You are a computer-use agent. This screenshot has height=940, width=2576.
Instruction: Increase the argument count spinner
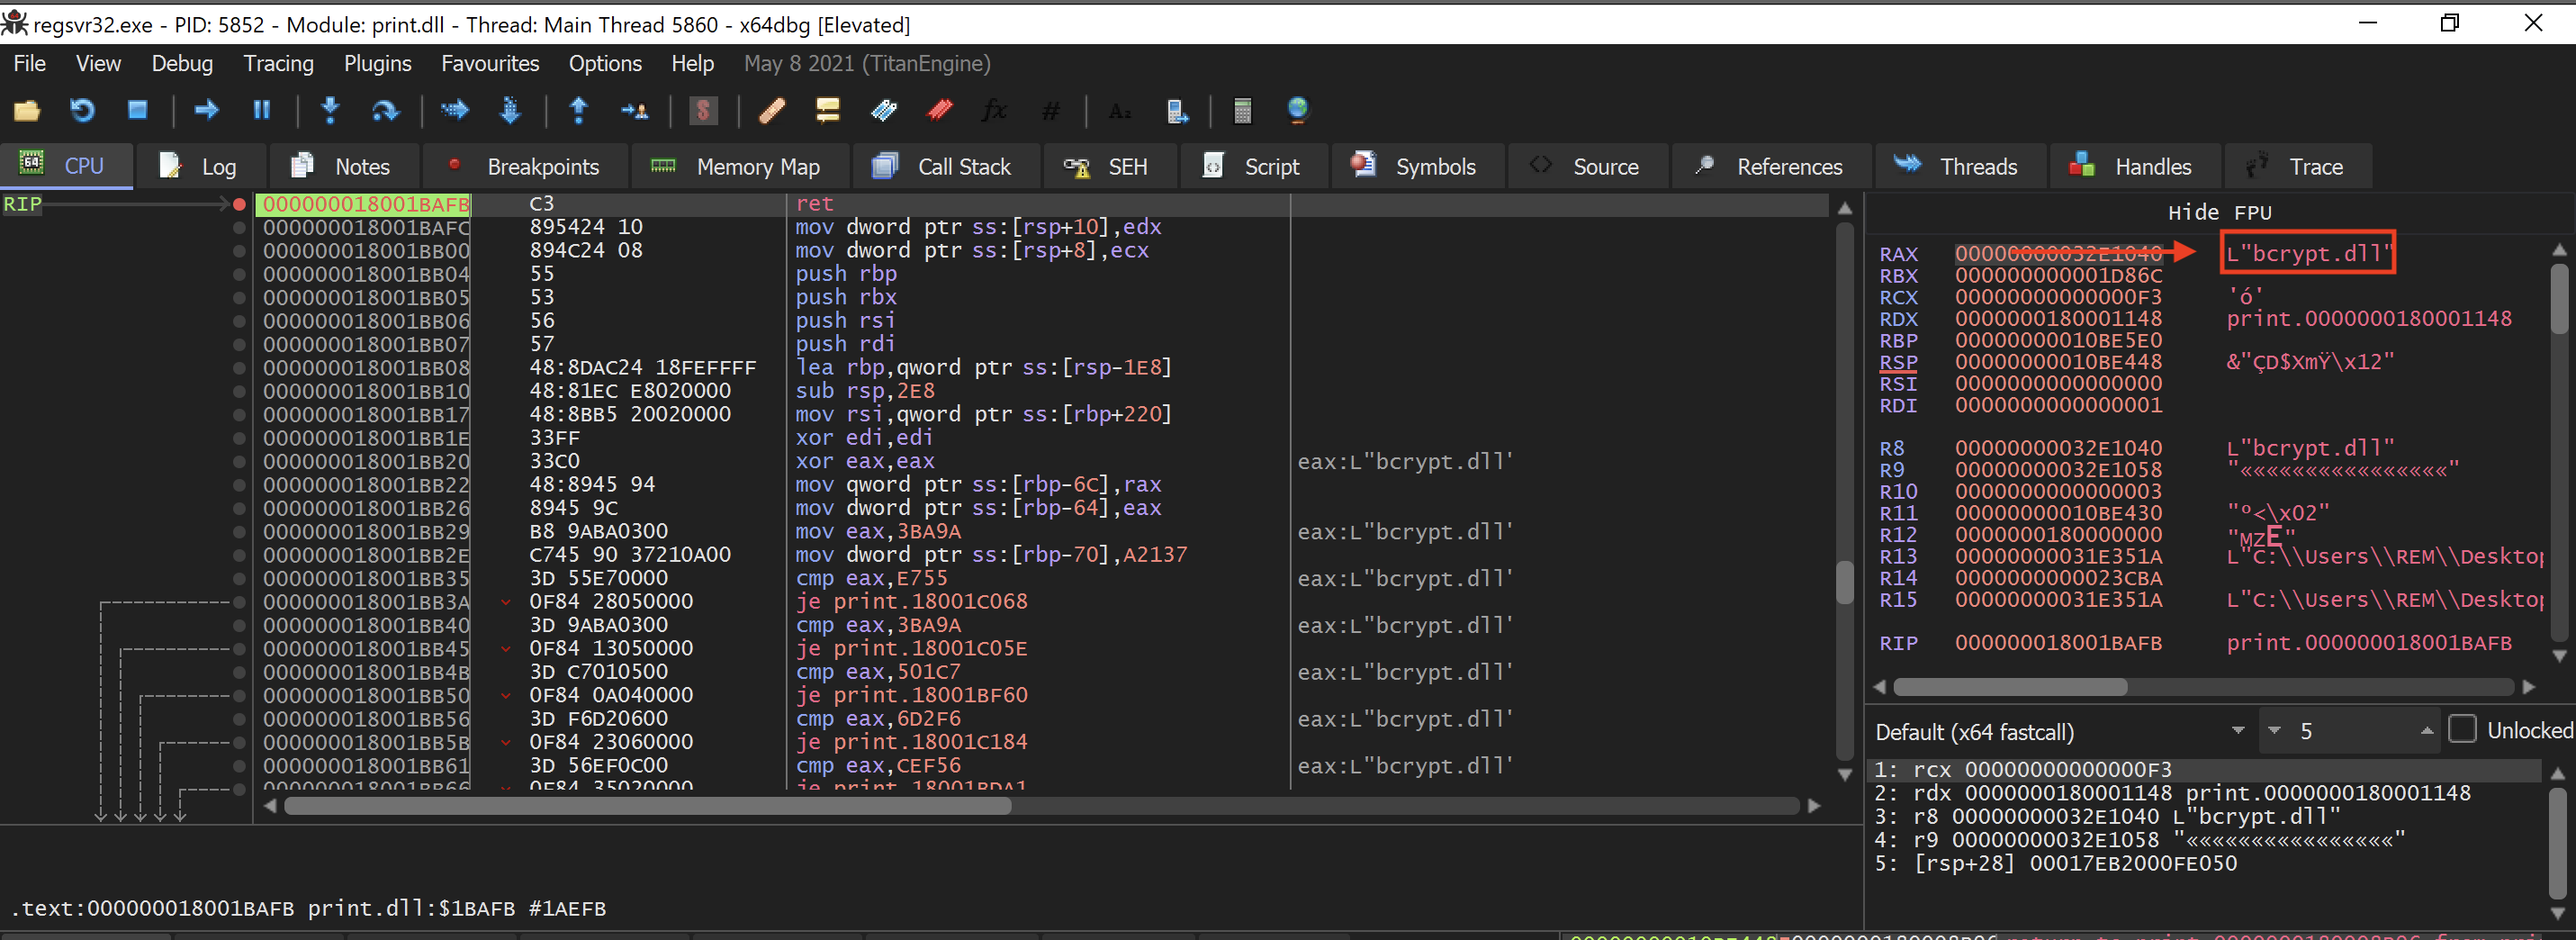click(x=2427, y=731)
